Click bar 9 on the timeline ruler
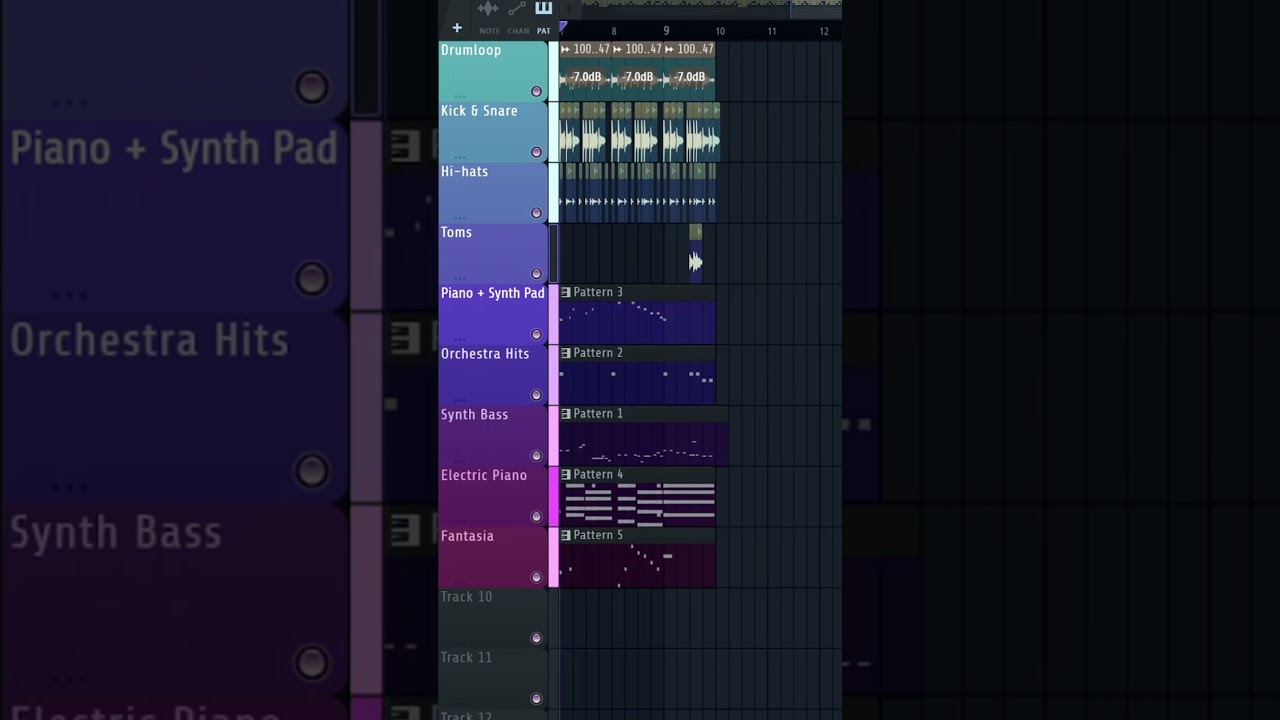This screenshot has width=1280, height=720. (x=666, y=31)
